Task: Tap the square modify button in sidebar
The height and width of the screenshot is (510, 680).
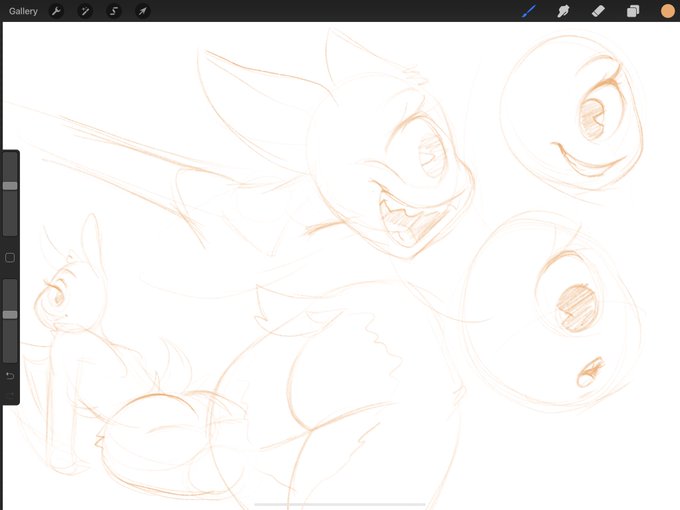Action: (10, 258)
